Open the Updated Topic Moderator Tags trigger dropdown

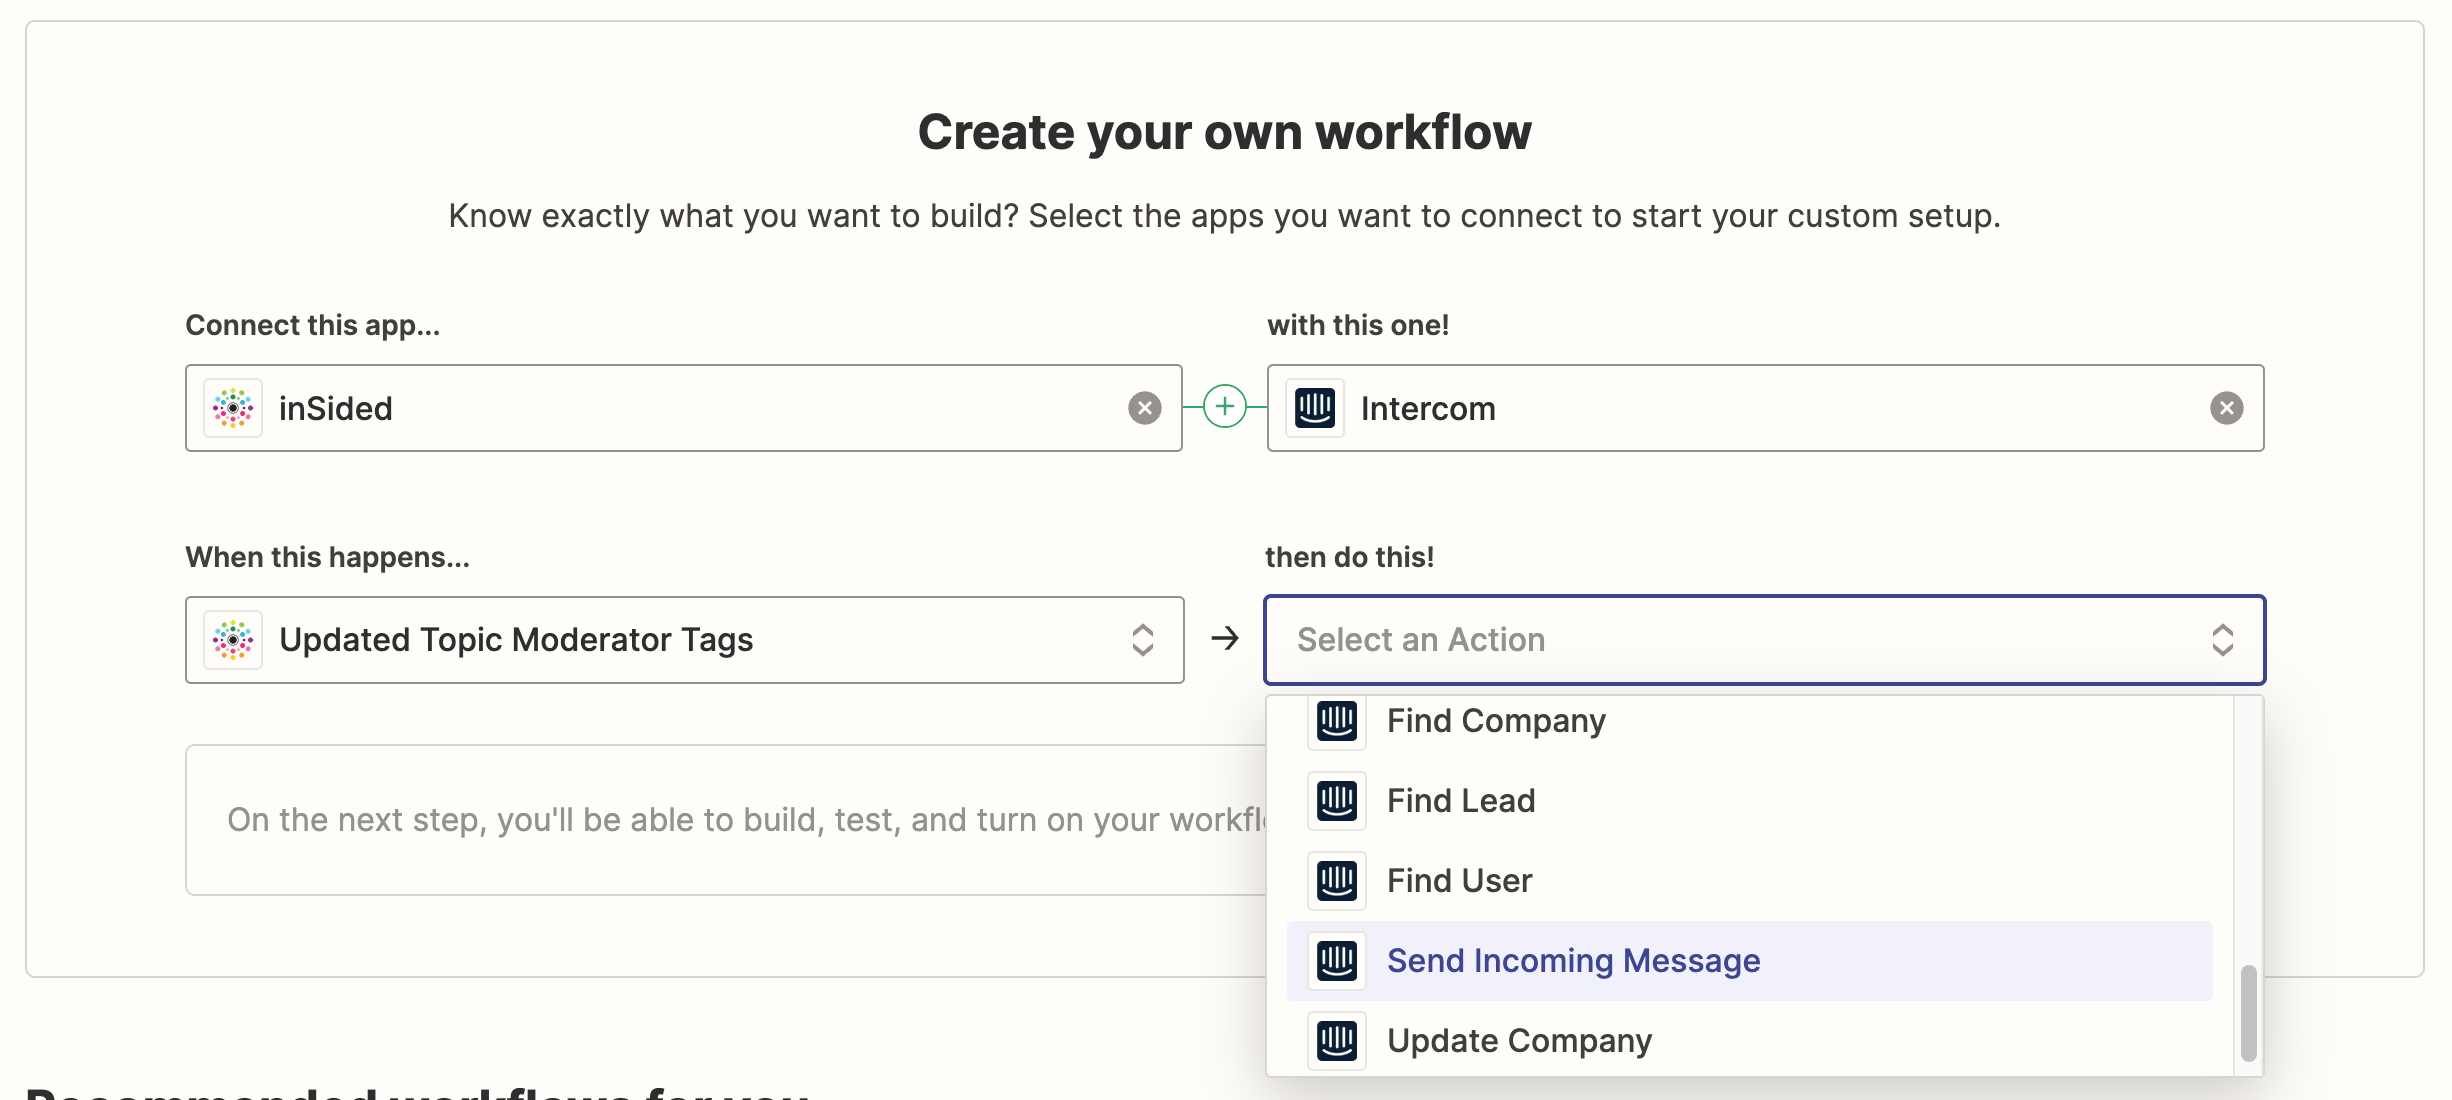click(x=684, y=640)
